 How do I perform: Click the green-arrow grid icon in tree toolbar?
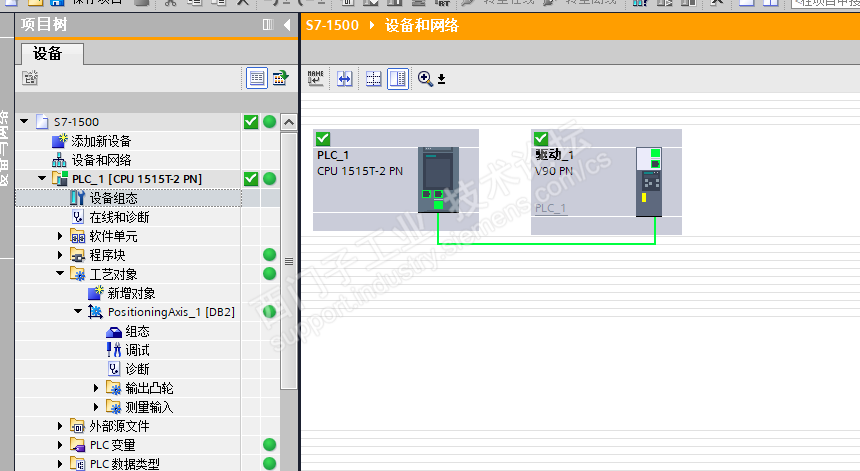click(281, 78)
